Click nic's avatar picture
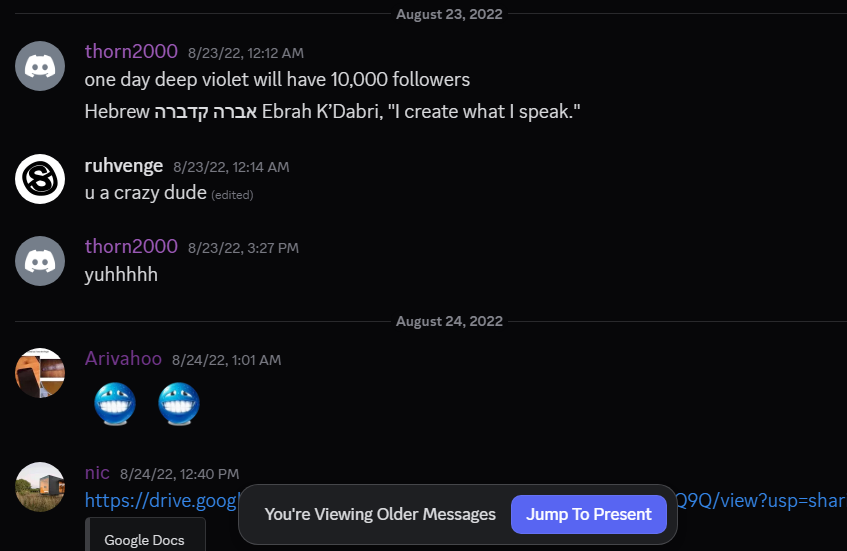The height and width of the screenshot is (551, 847). point(40,487)
